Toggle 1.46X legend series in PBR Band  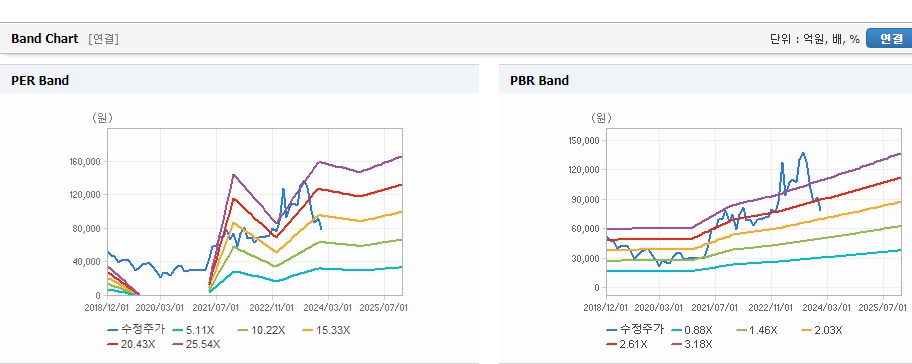tap(756, 330)
